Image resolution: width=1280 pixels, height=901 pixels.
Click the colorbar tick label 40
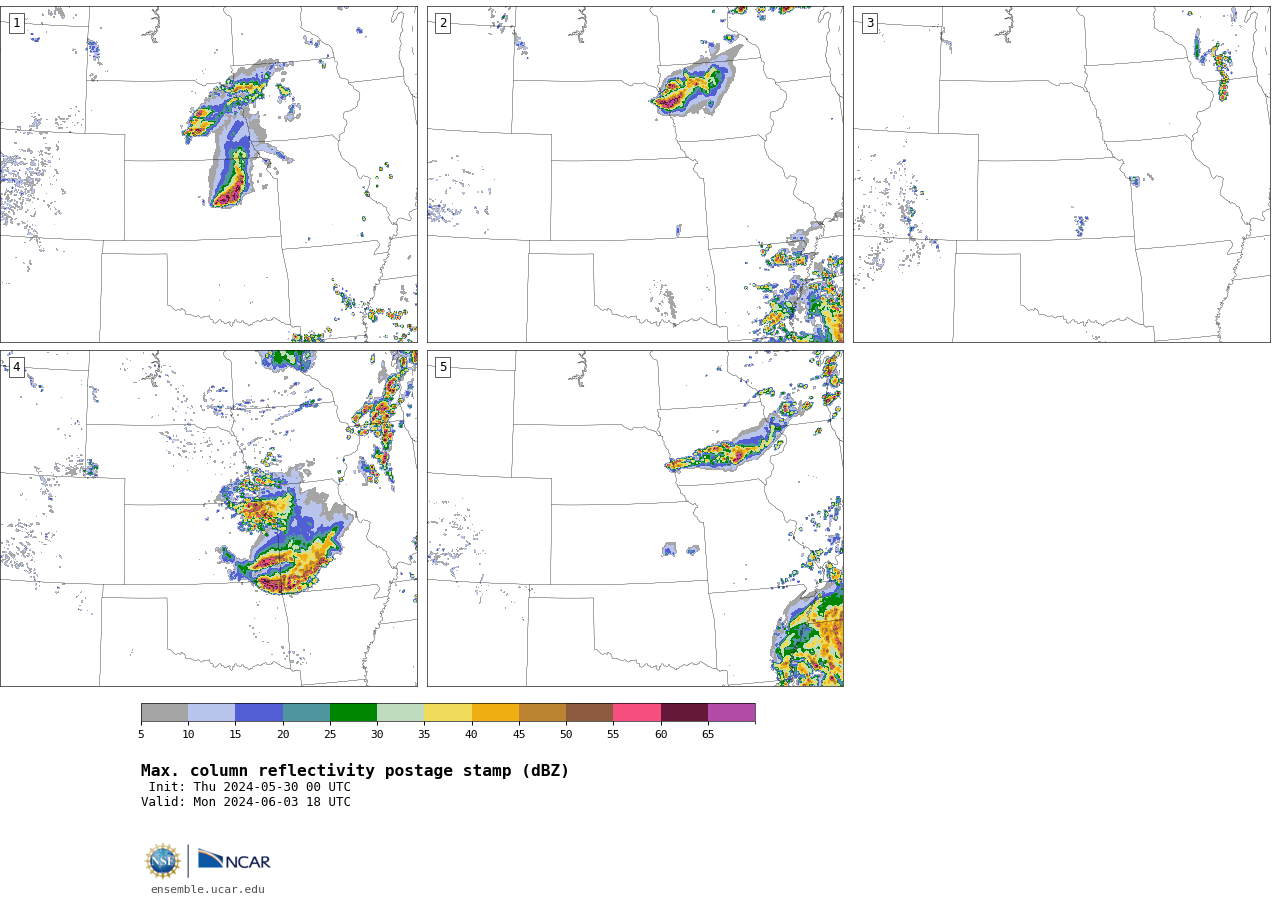[x=472, y=735]
